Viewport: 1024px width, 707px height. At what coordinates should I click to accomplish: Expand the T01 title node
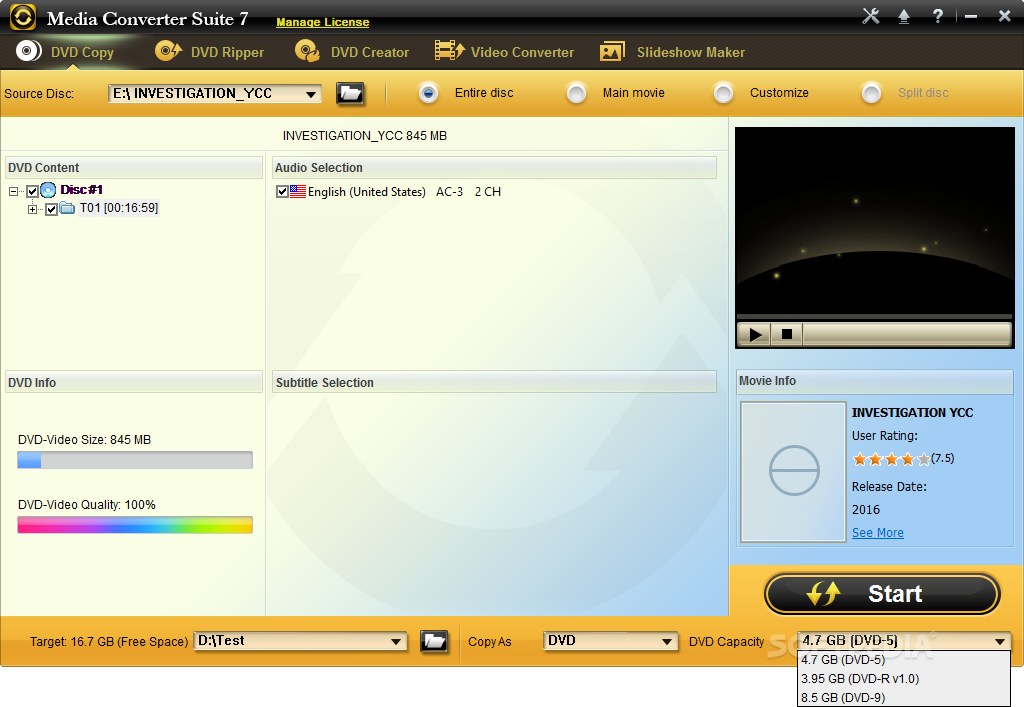[x=32, y=210]
